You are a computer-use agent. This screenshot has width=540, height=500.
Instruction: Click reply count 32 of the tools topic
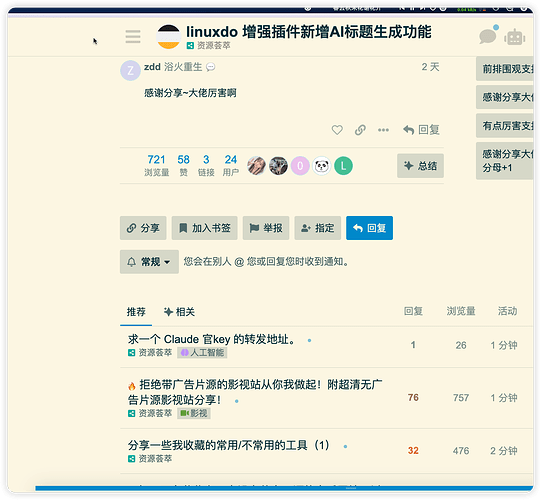click(413, 451)
